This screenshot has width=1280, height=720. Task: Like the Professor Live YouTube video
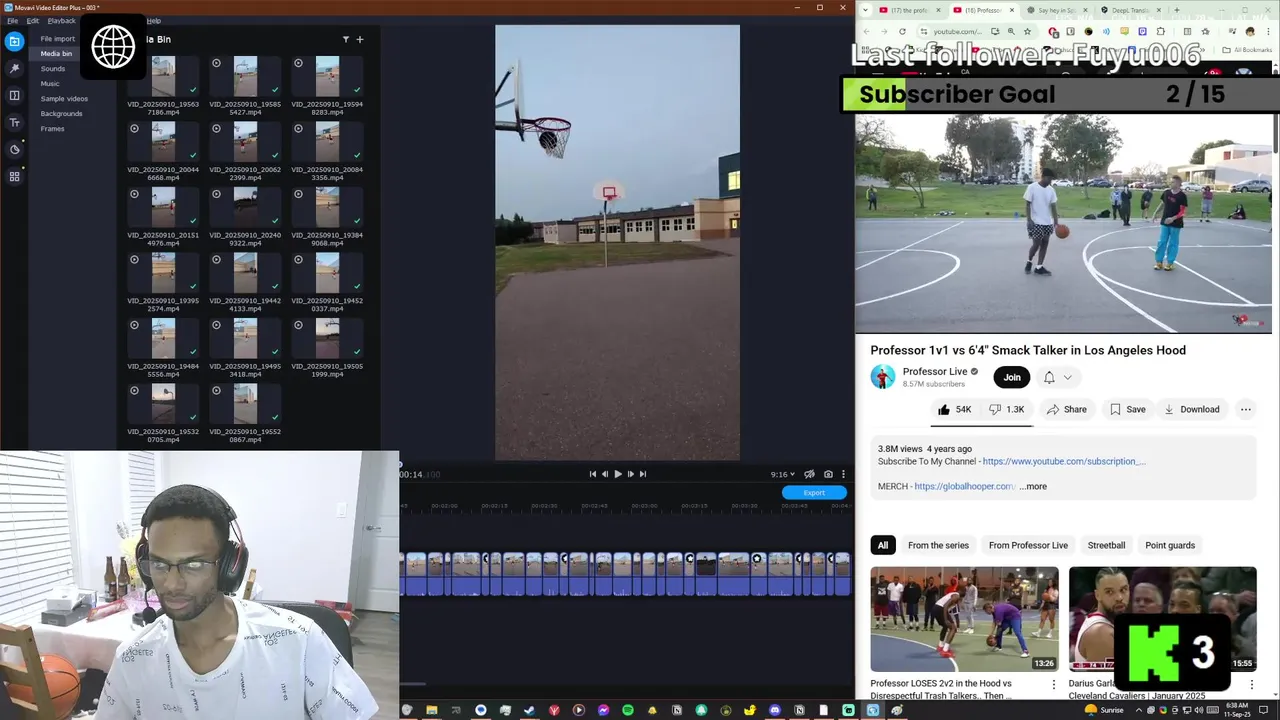pos(955,409)
